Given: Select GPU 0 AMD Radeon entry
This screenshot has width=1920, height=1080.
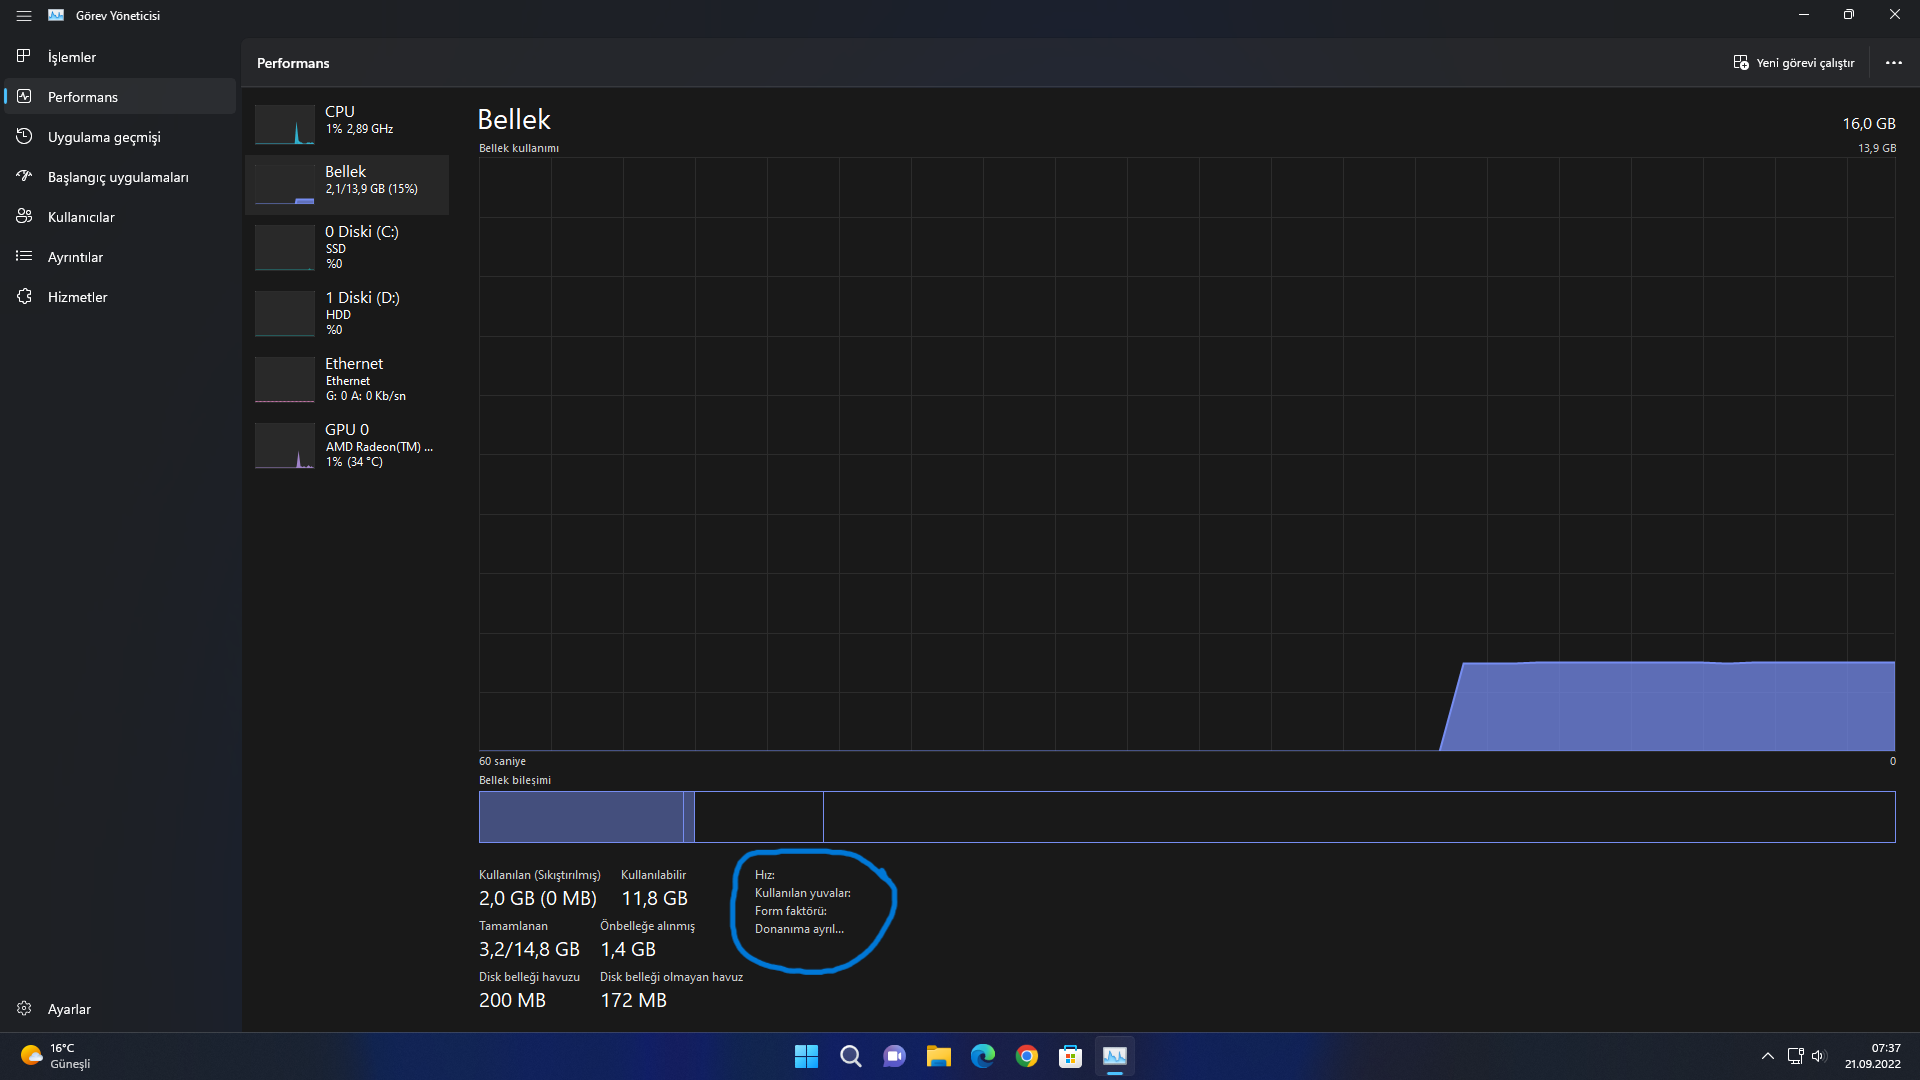Looking at the screenshot, I should [x=347, y=445].
